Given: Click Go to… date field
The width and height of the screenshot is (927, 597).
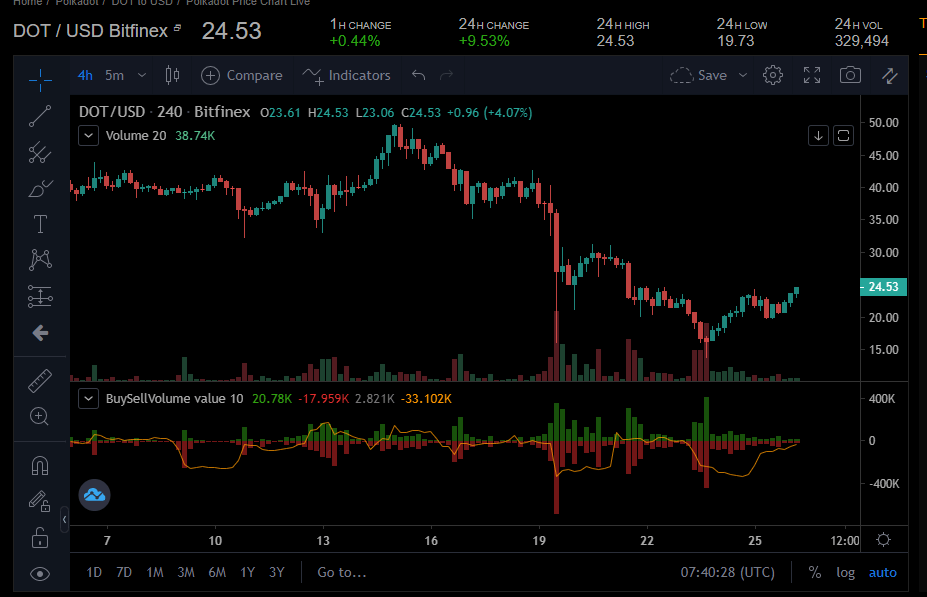Looking at the screenshot, I should coord(342,572).
